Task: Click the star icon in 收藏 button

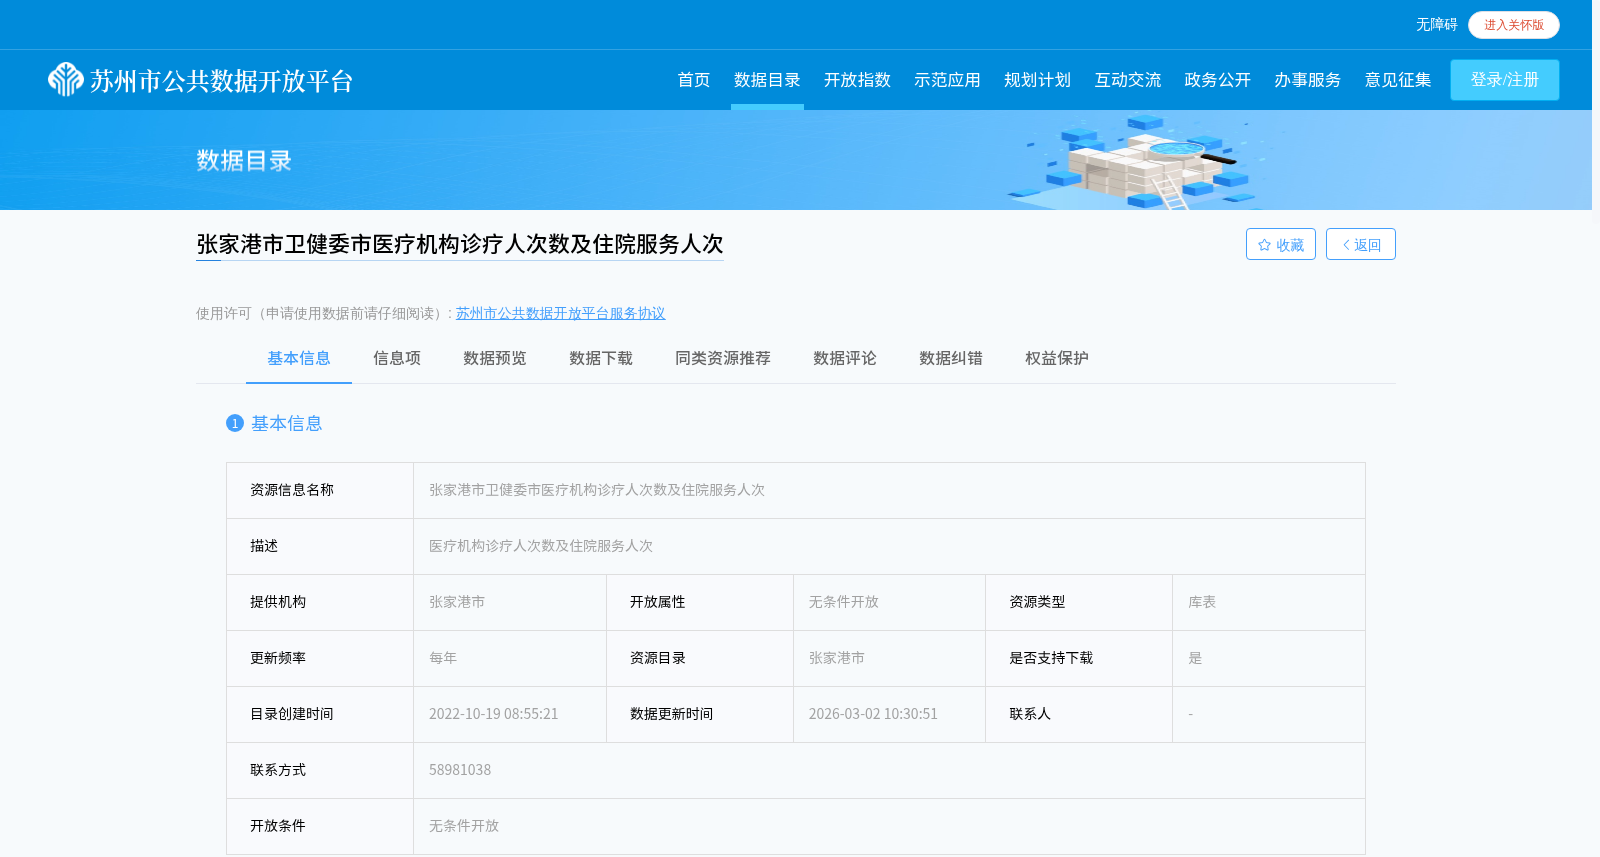Action: 1264,245
